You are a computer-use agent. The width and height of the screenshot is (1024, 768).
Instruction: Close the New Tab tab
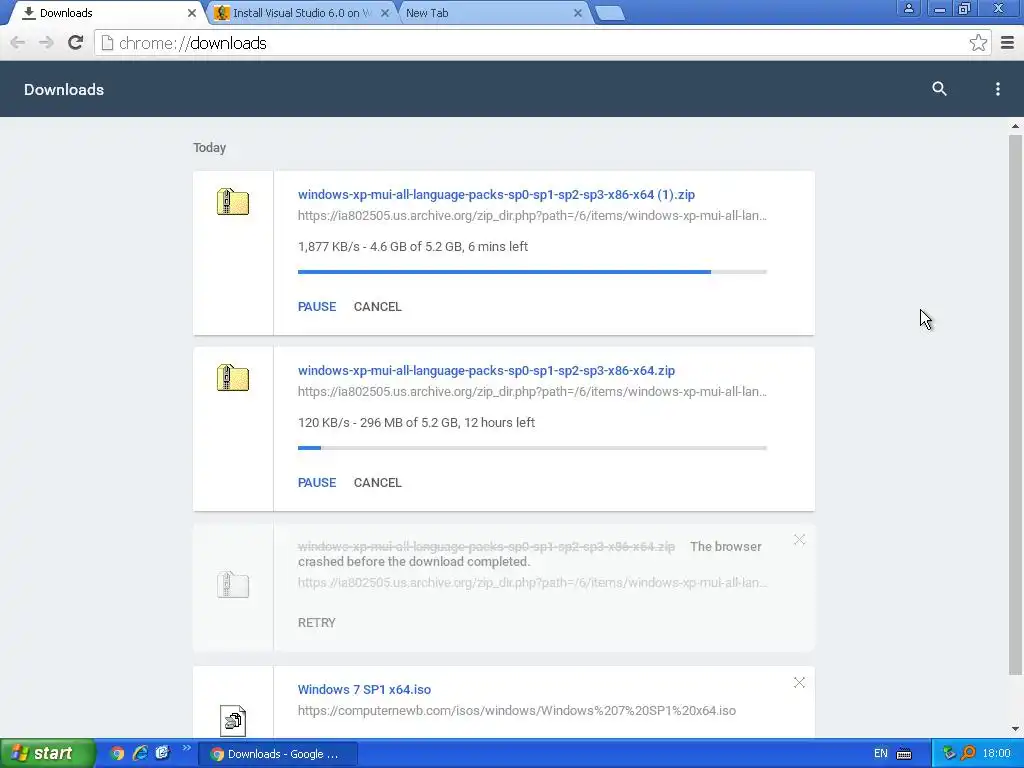(577, 13)
